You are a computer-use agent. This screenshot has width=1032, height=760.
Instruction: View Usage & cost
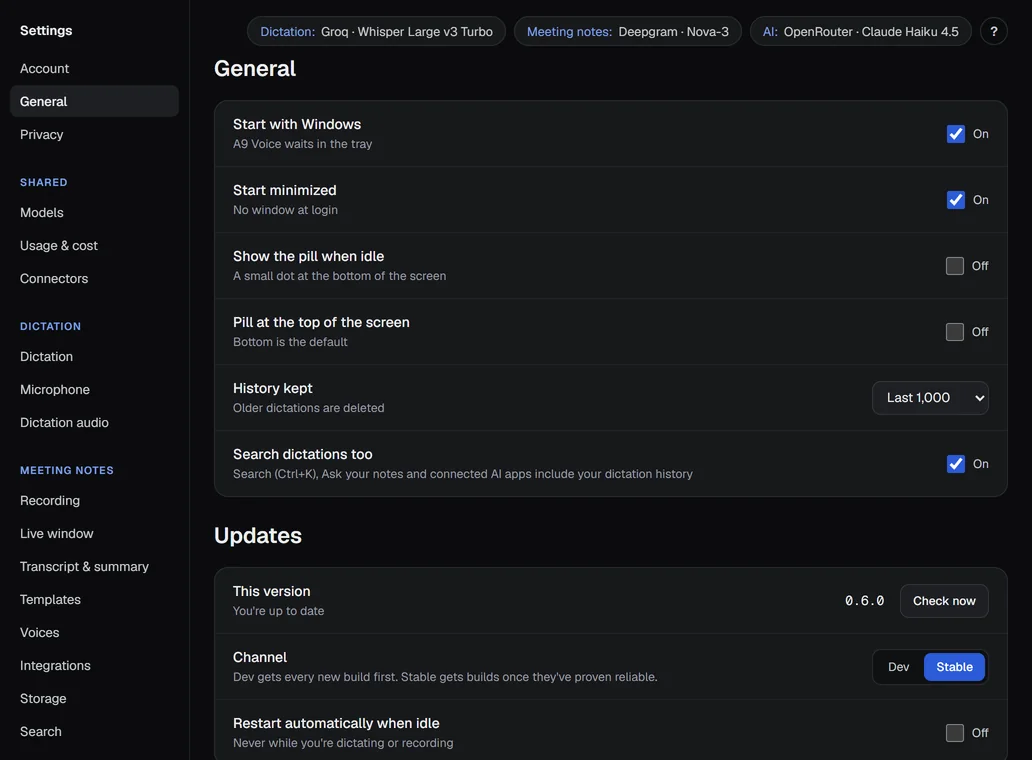tap(94, 245)
